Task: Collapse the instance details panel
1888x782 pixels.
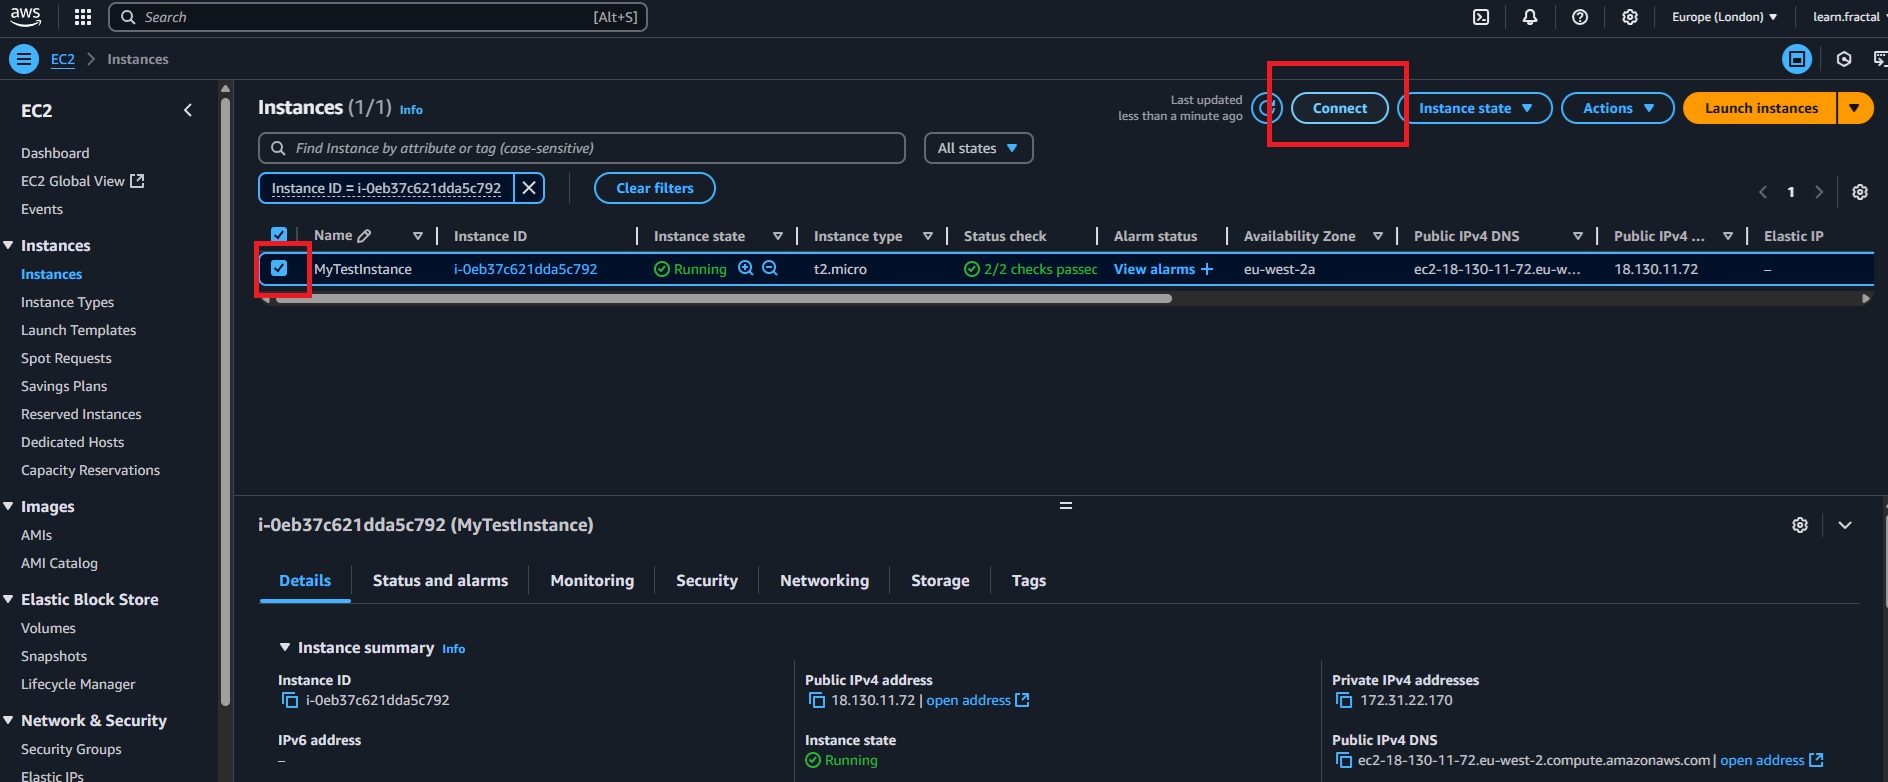Action: 1845,525
